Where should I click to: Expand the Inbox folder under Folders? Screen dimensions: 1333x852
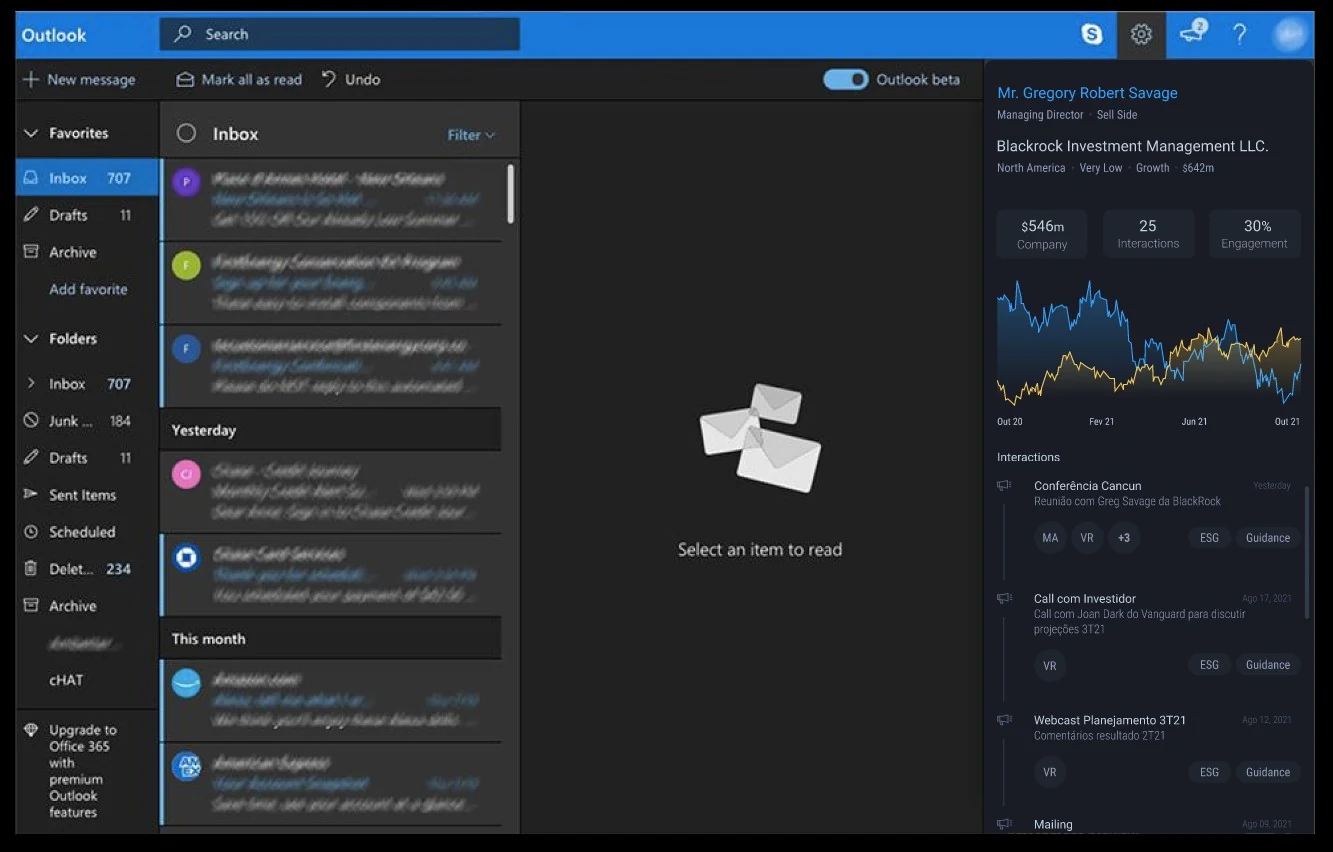point(31,384)
